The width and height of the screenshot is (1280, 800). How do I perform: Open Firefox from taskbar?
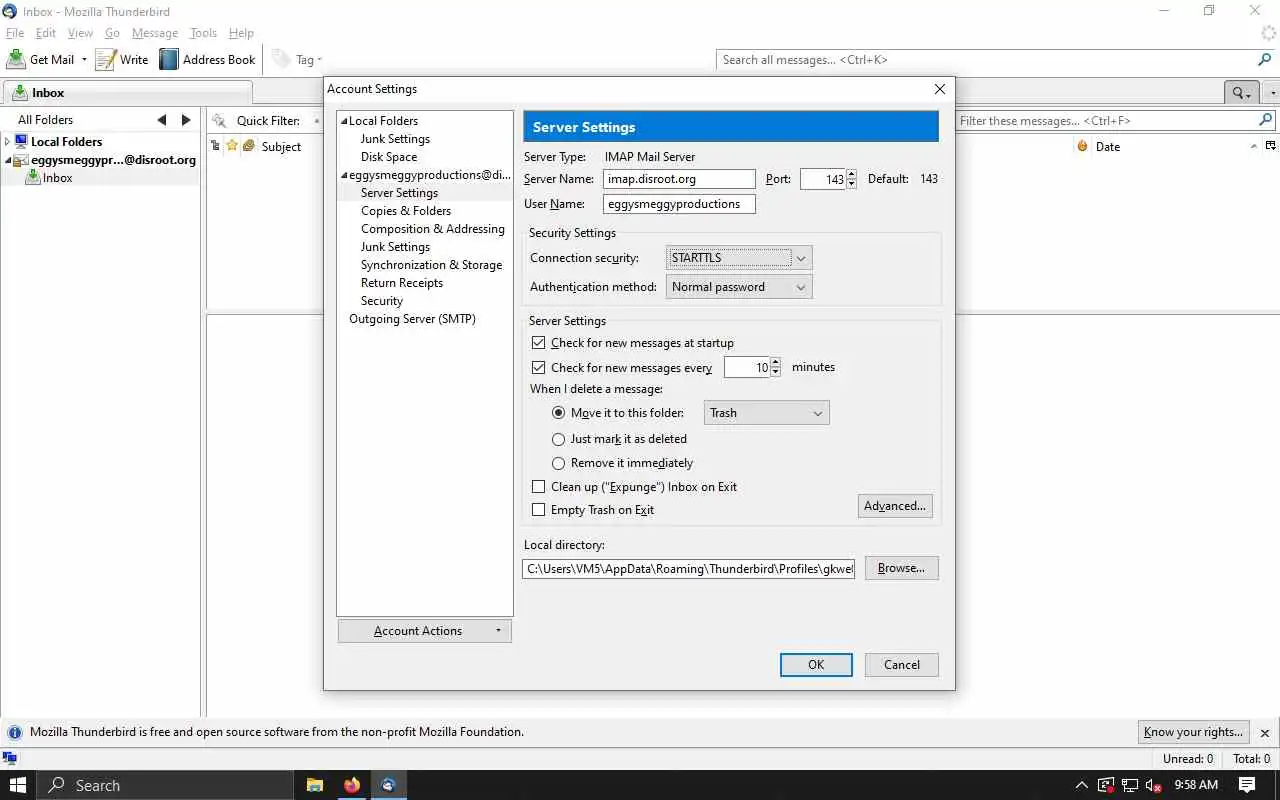[351, 785]
